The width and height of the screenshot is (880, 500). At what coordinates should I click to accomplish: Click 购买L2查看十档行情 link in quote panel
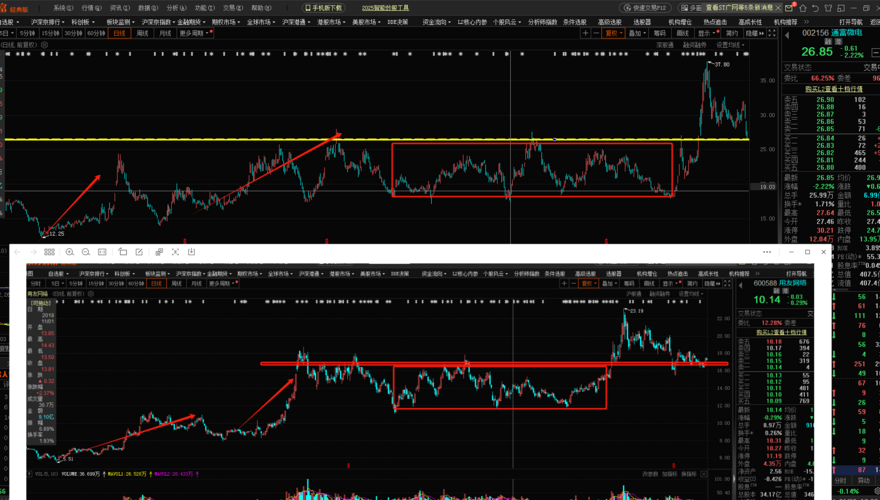tap(833, 89)
